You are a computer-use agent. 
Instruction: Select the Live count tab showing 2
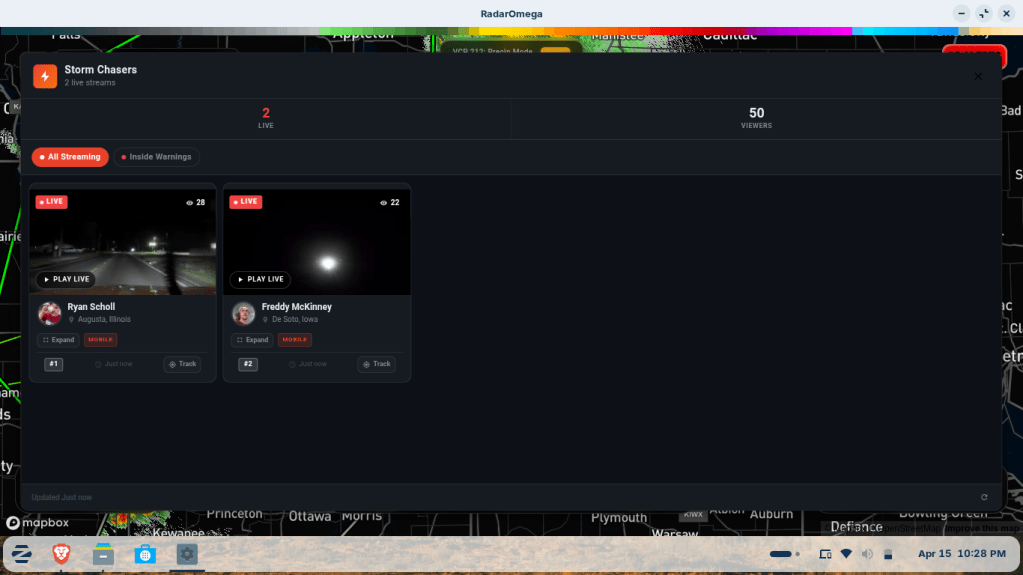pyautogui.click(x=266, y=118)
